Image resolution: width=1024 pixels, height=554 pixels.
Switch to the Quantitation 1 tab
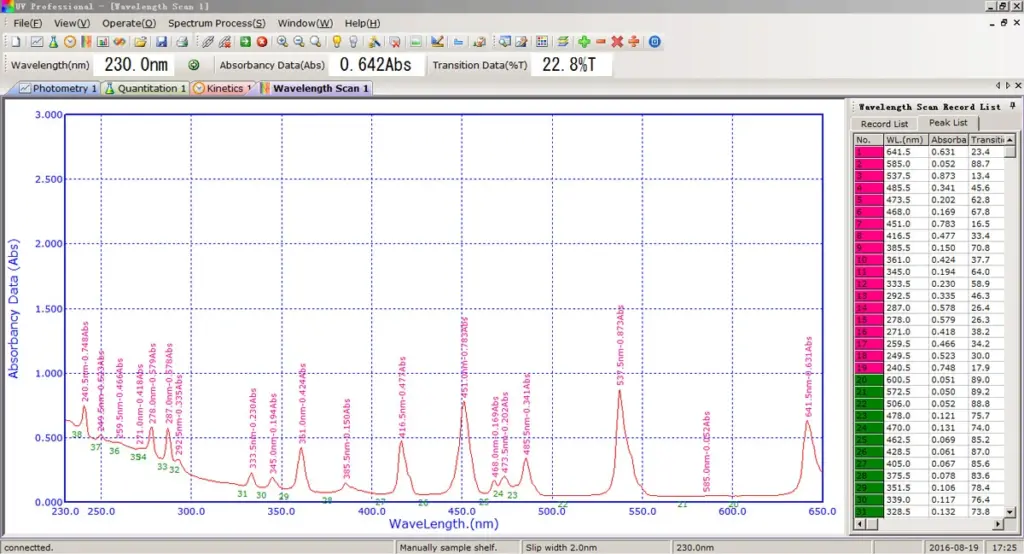(146, 88)
